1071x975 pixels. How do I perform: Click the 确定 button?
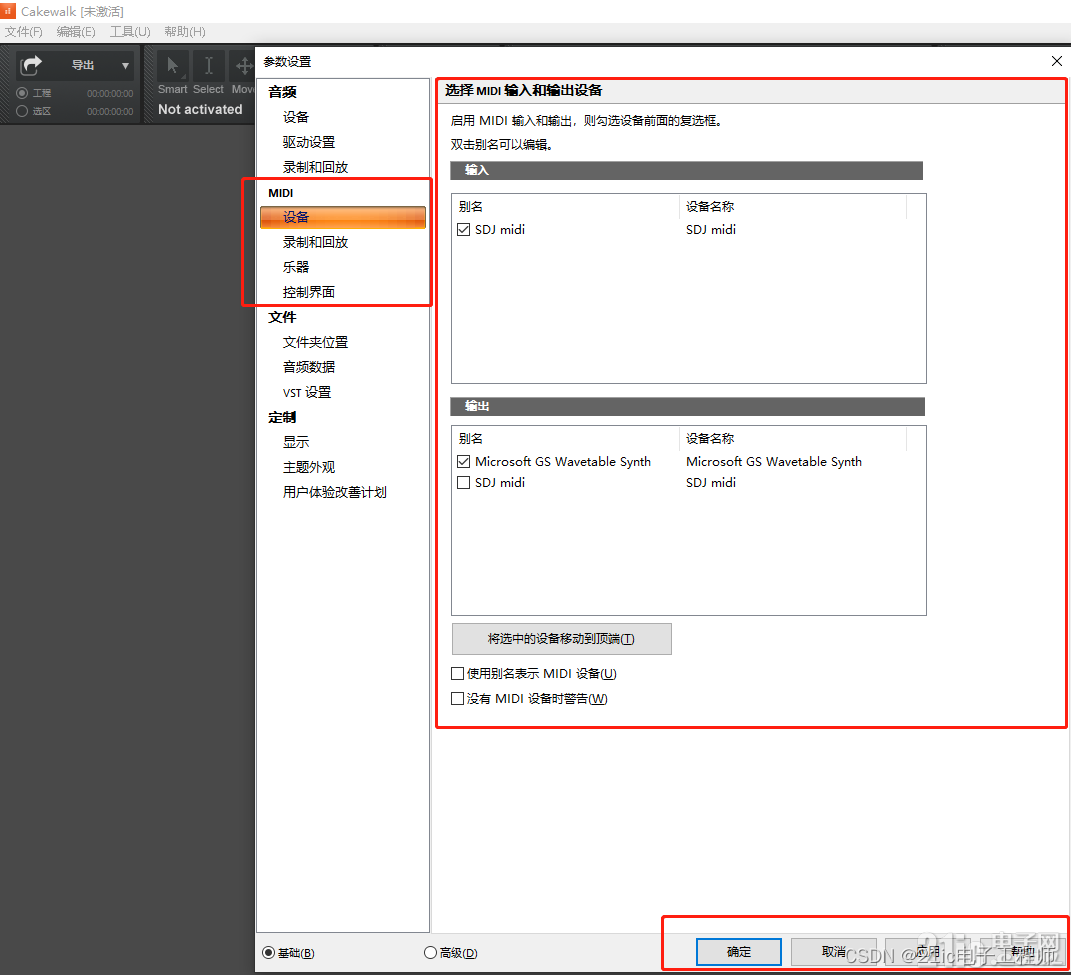click(x=738, y=952)
